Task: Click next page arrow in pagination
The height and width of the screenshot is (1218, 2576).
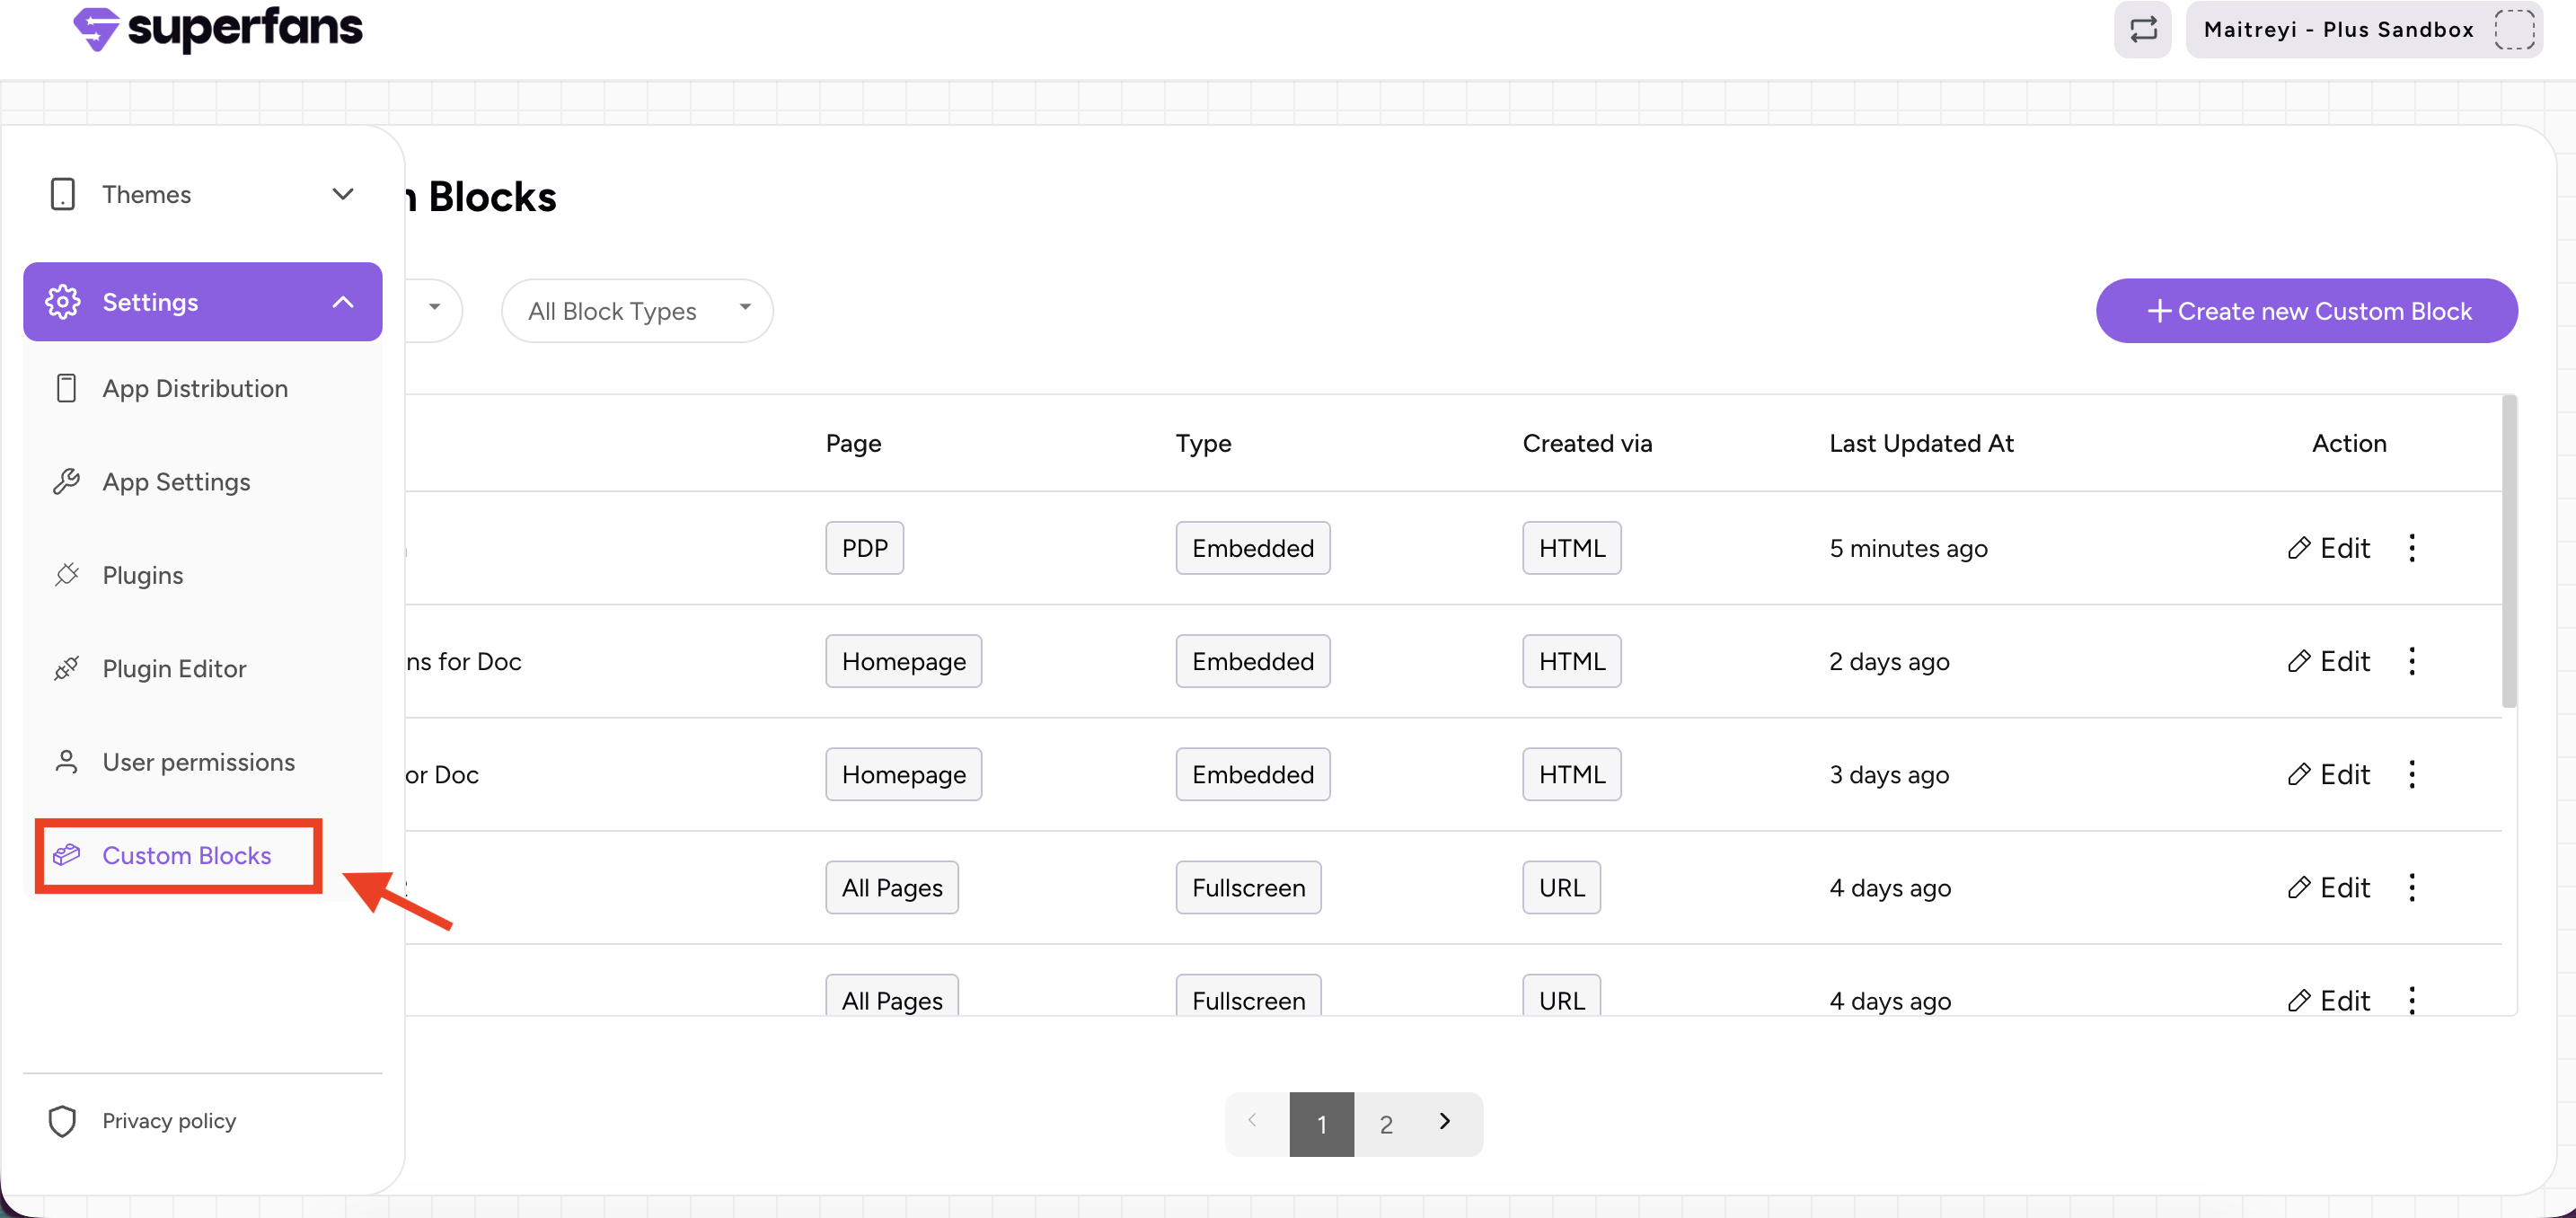Action: (1445, 1122)
